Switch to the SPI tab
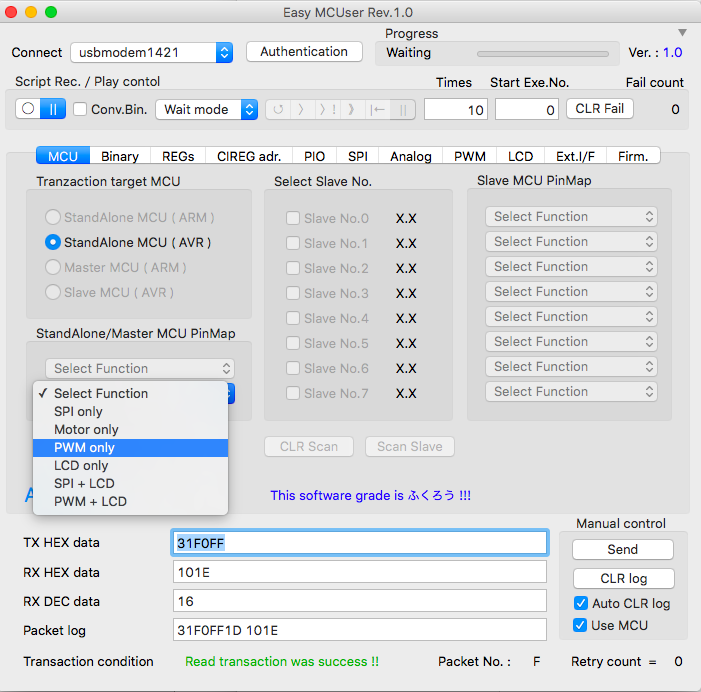 [358, 156]
